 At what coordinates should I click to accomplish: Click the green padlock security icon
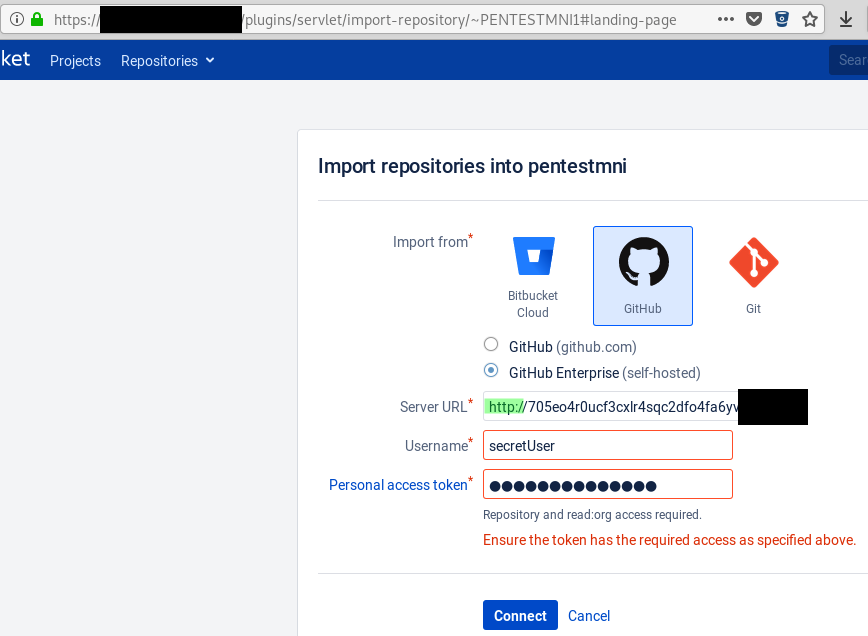37,19
